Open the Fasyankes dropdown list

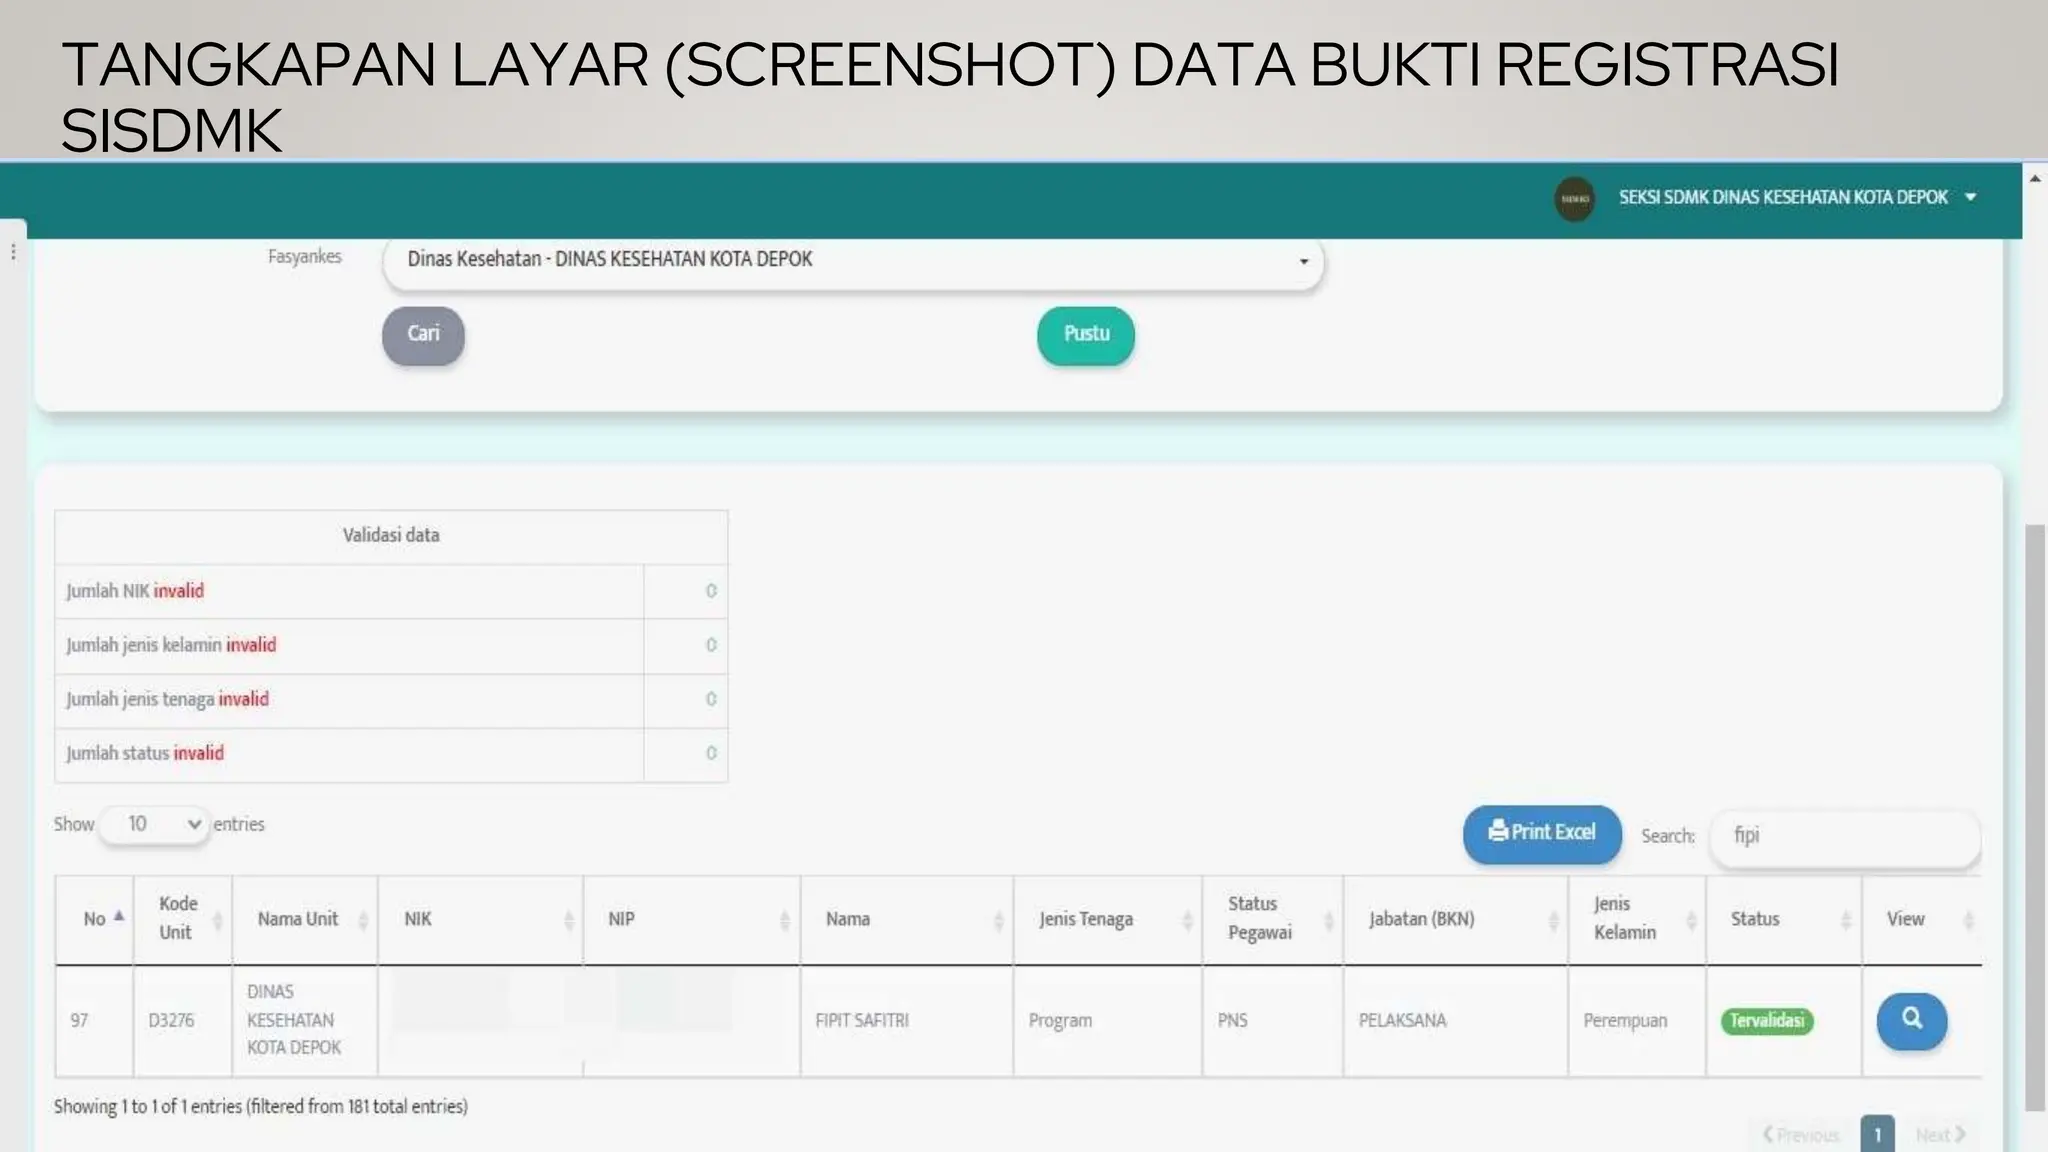point(853,260)
